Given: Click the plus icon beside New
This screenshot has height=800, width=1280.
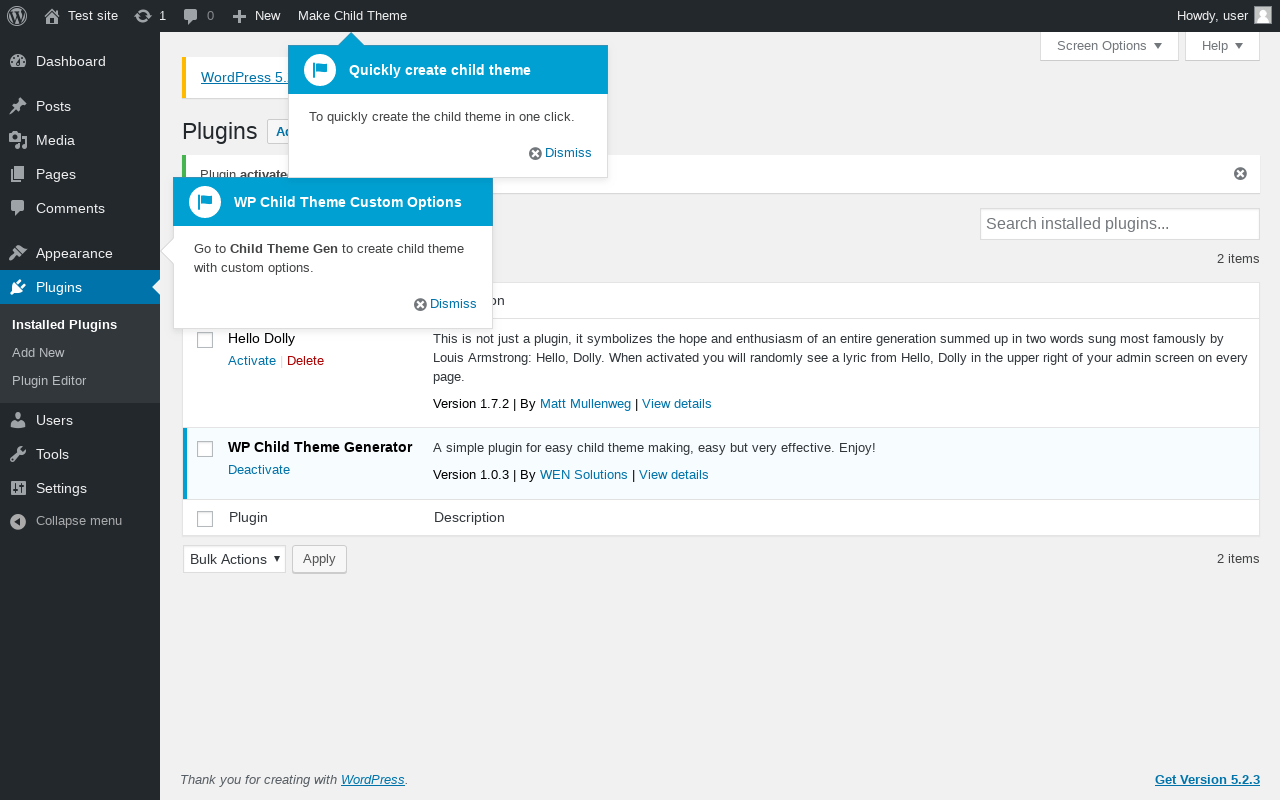Looking at the screenshot, I should click(239, 16).
